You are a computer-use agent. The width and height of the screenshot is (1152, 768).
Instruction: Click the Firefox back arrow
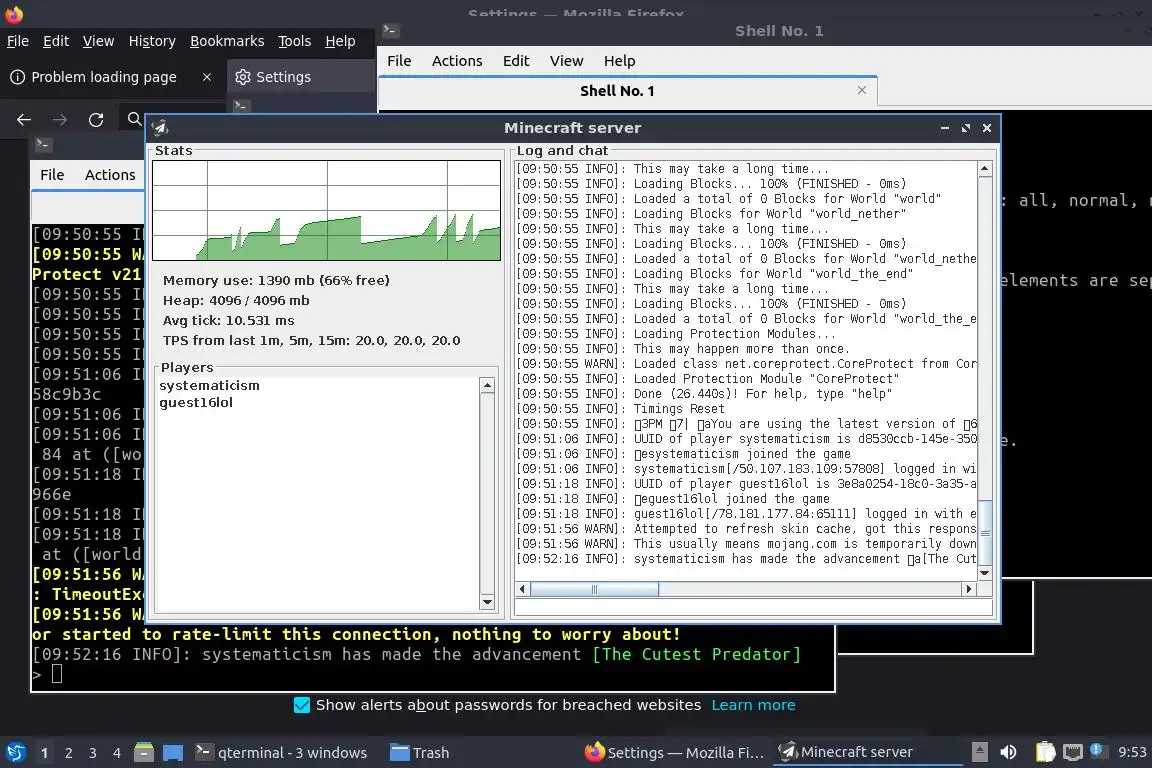point(24,120)
